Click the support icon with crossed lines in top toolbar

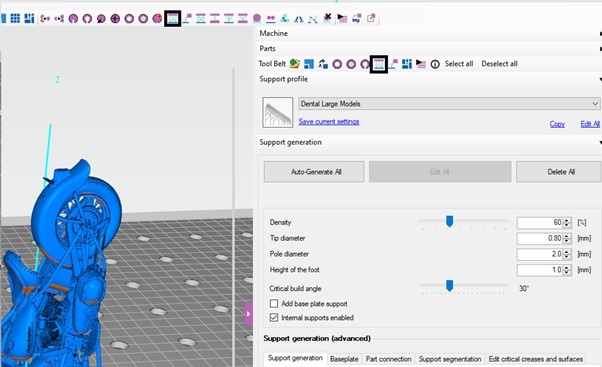201,18
